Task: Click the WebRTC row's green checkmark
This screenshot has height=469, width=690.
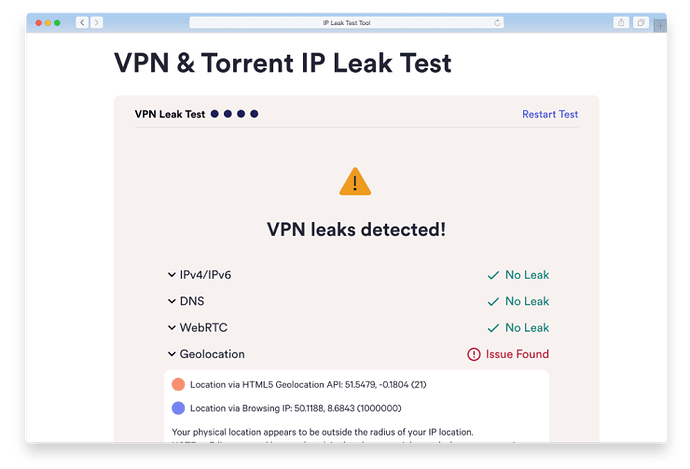Action: pos(492,327)
